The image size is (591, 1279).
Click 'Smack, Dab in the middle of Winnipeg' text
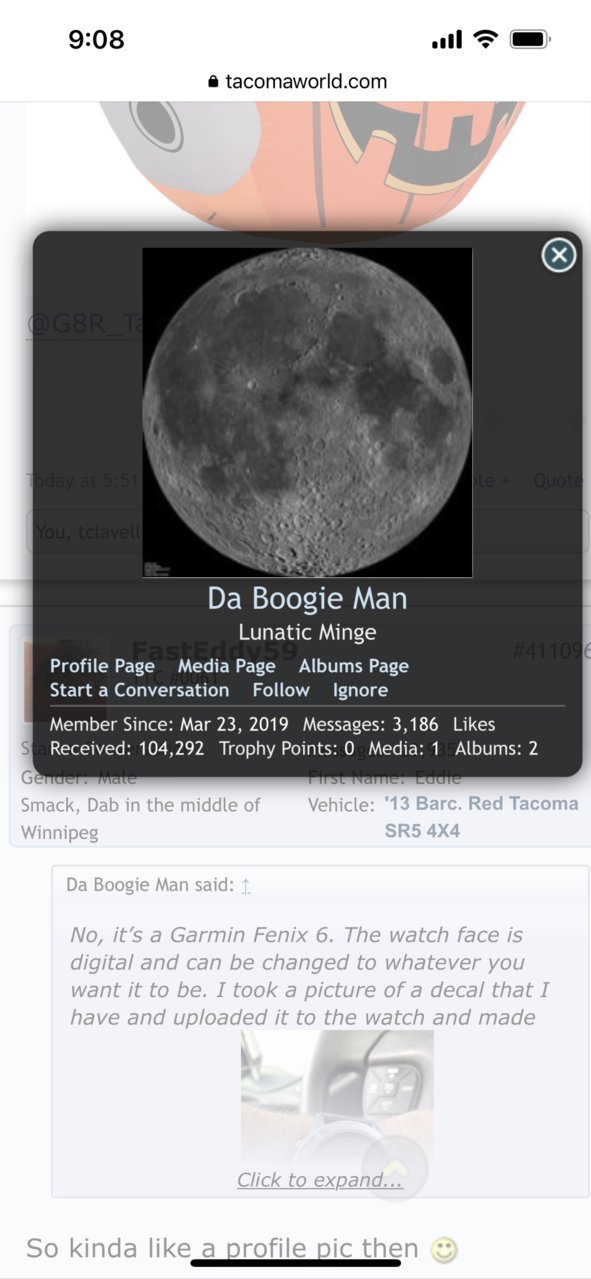pos(140,818)
